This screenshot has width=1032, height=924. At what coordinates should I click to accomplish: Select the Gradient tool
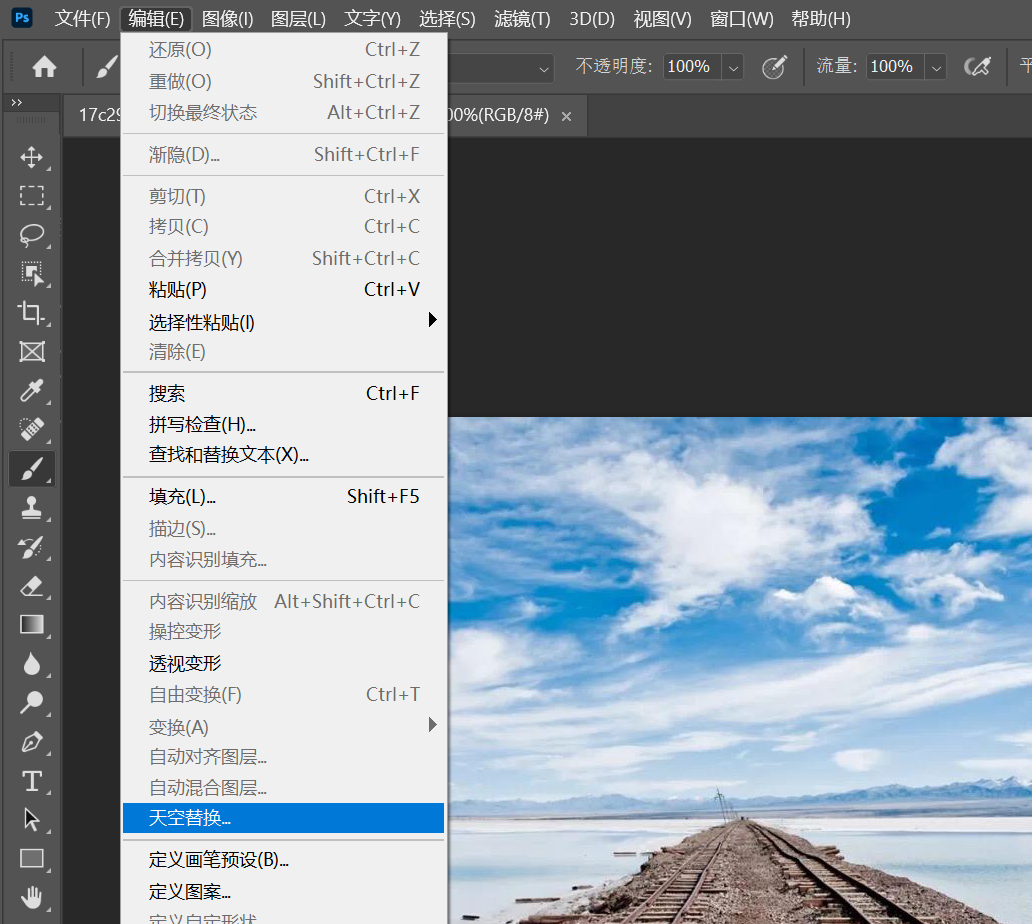(x=32, y=625)
